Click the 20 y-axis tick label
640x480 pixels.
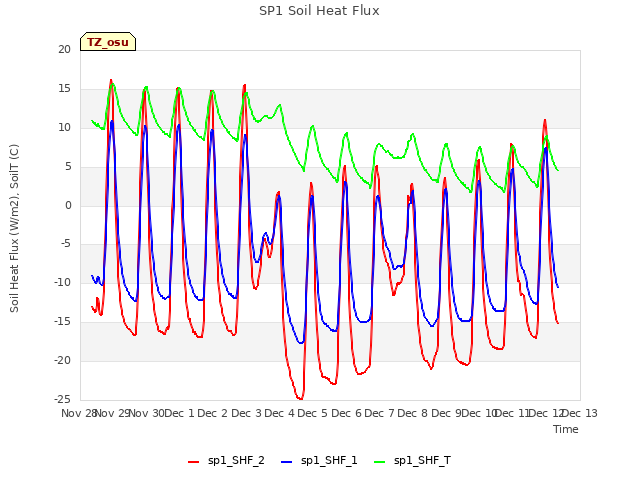[x=64, y=49]
